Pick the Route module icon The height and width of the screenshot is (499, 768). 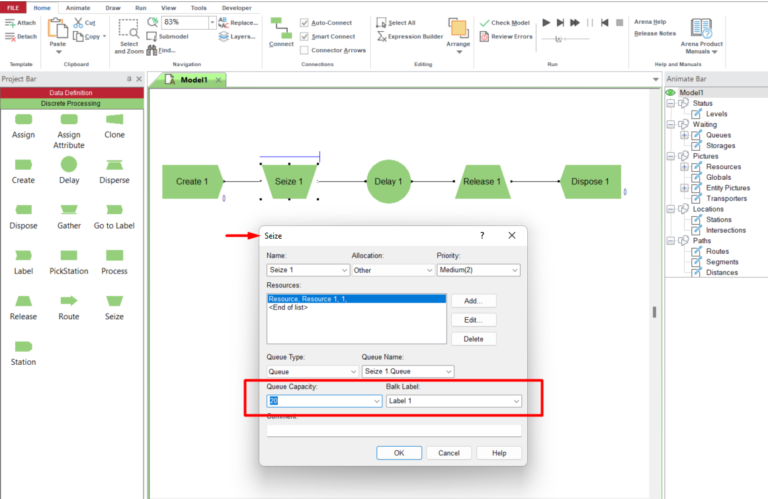69,301
